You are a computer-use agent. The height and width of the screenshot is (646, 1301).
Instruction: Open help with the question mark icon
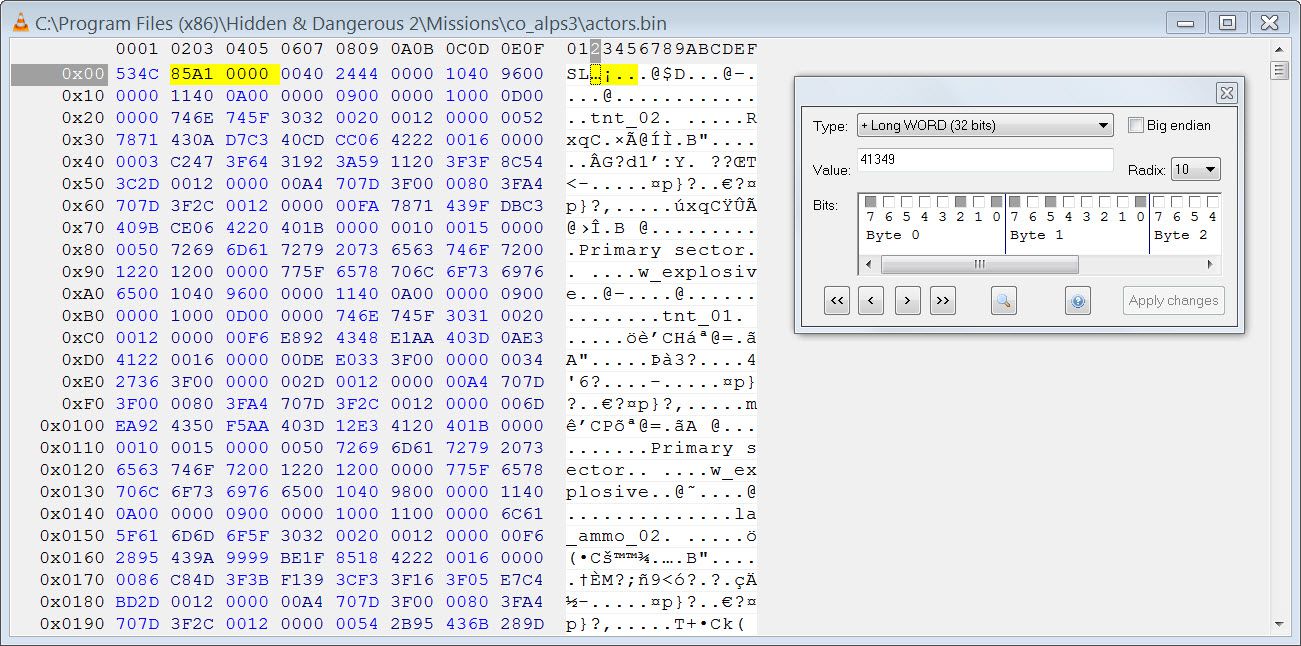pos(1077,300)
